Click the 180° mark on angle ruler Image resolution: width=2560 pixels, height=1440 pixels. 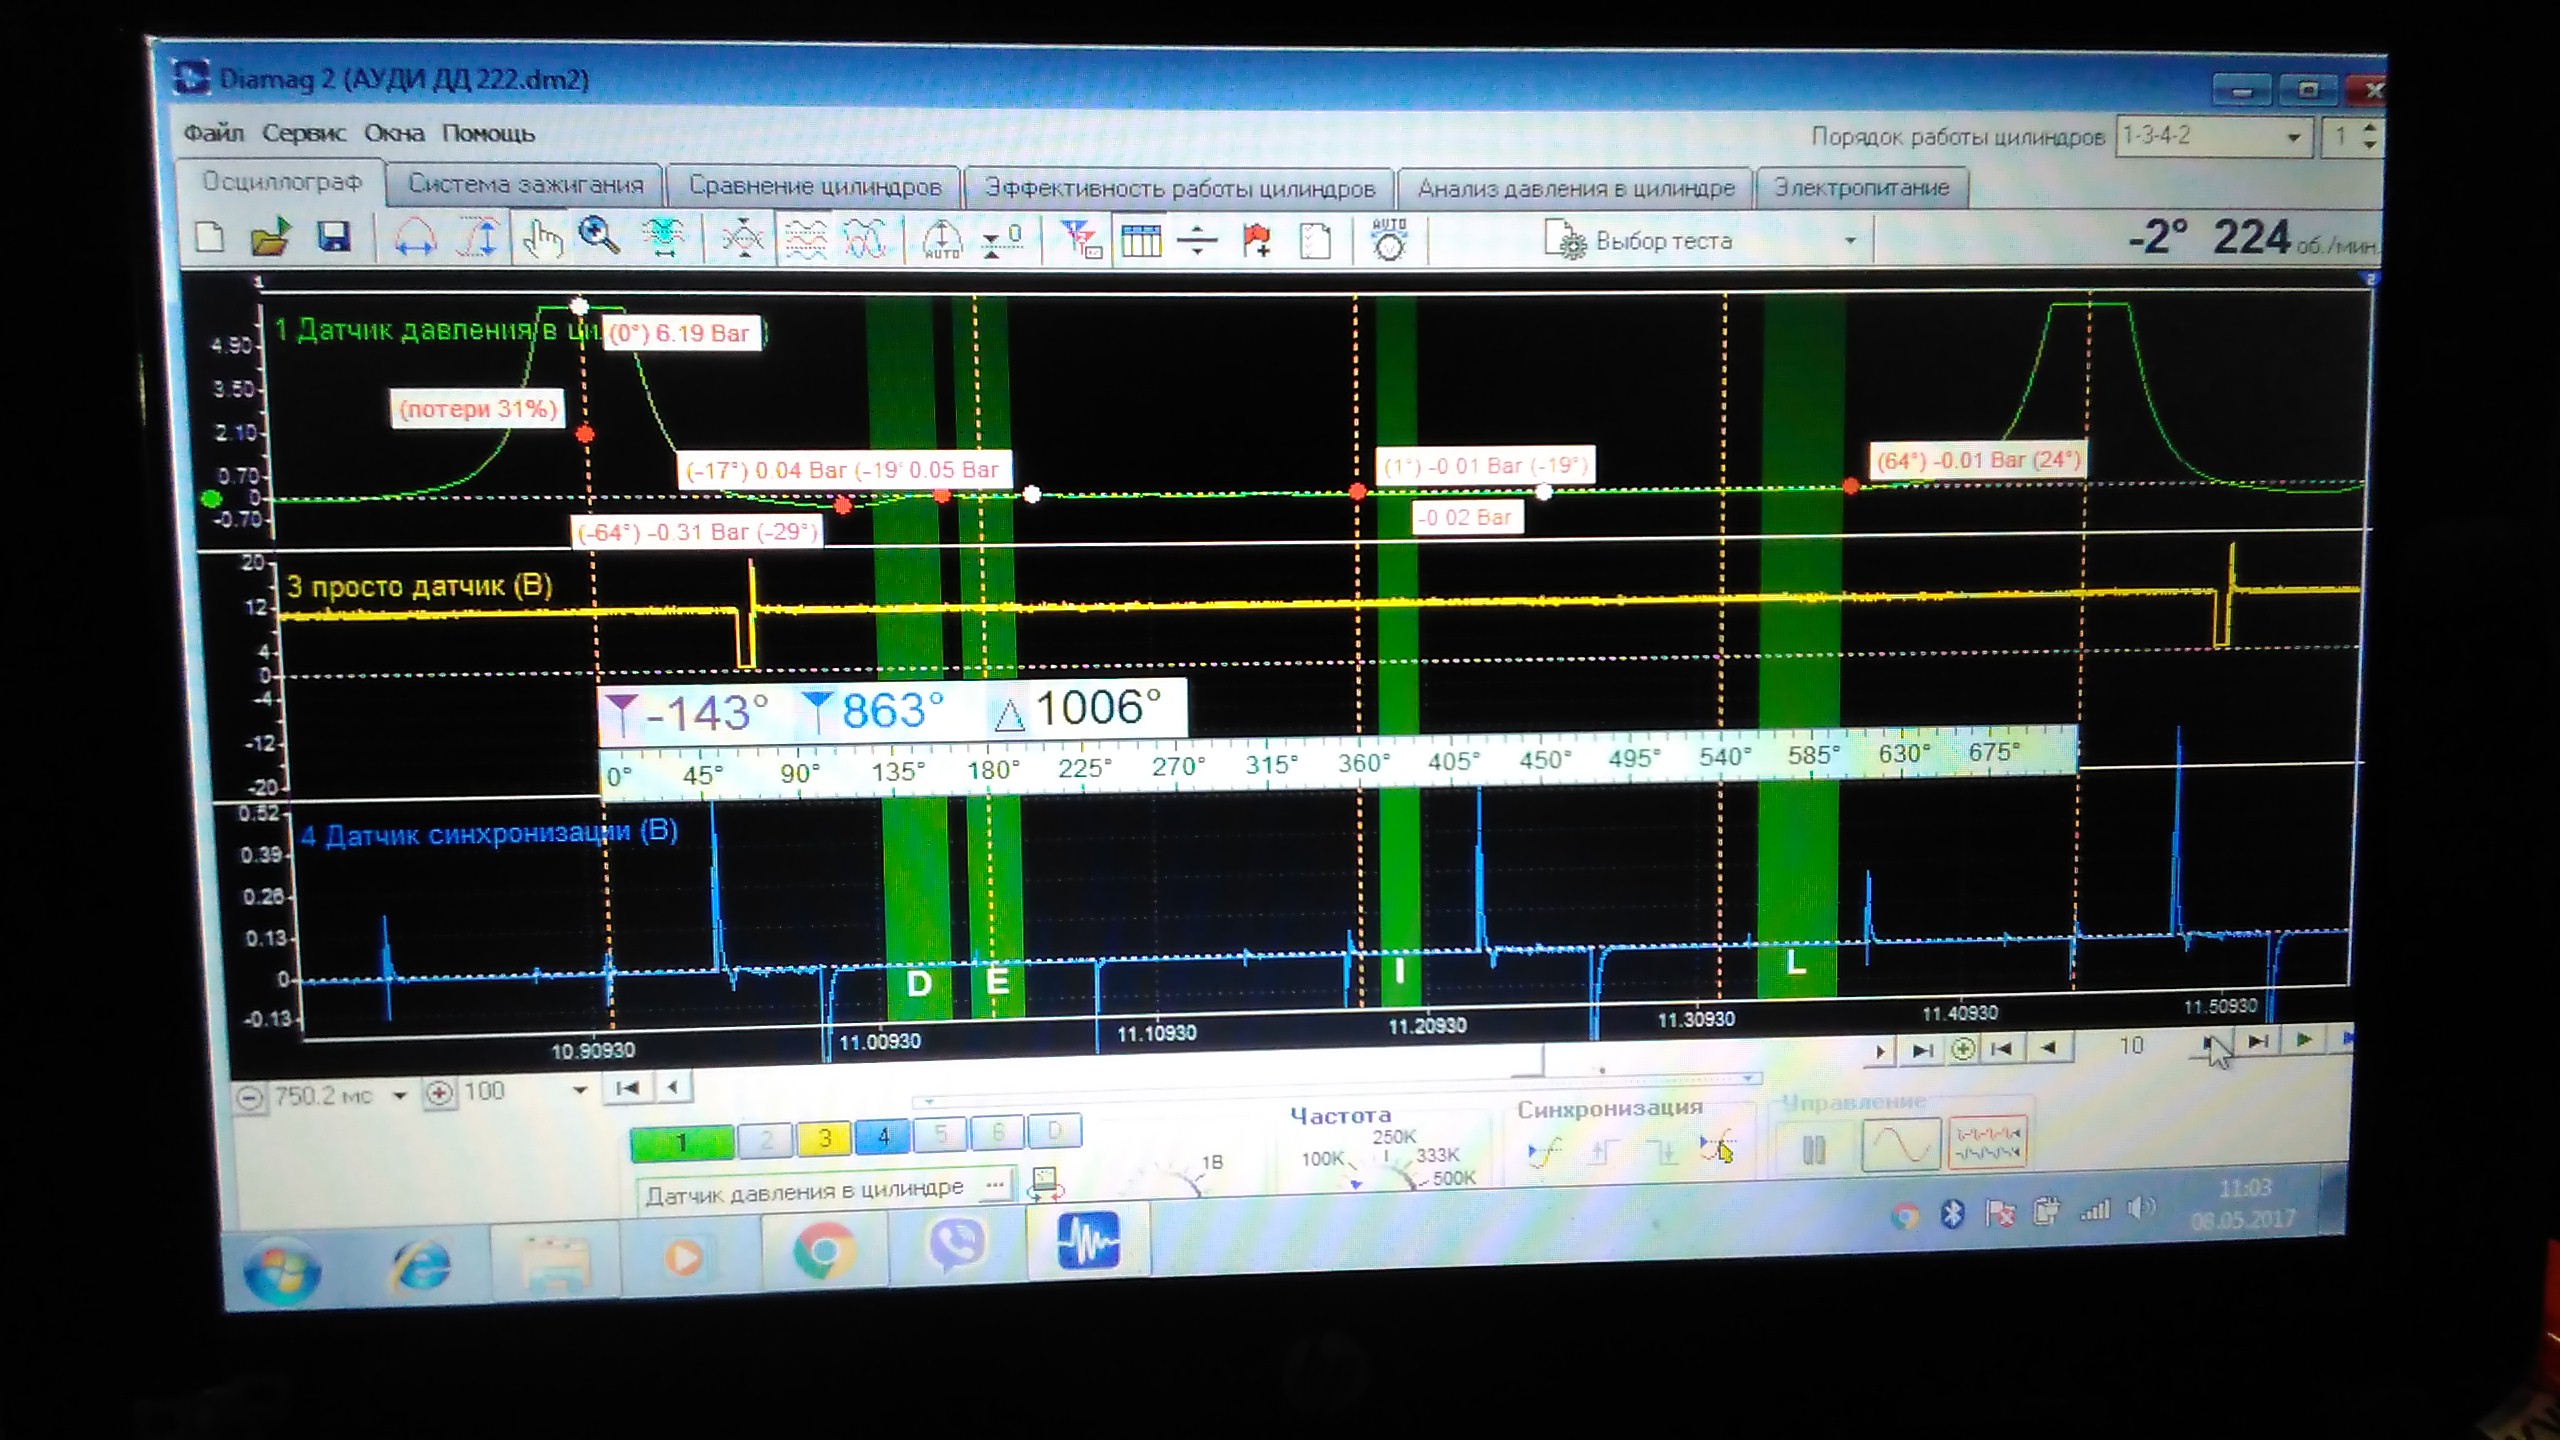click(993, 770)
